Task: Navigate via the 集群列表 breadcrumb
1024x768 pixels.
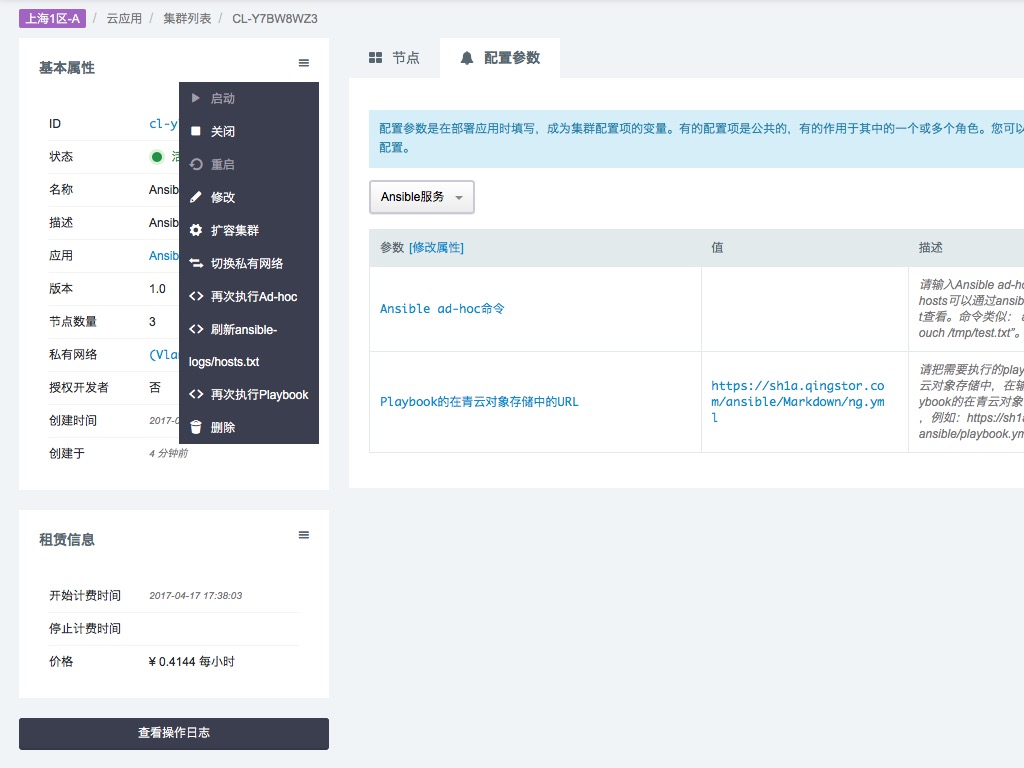Action: [x=186, y=17]
